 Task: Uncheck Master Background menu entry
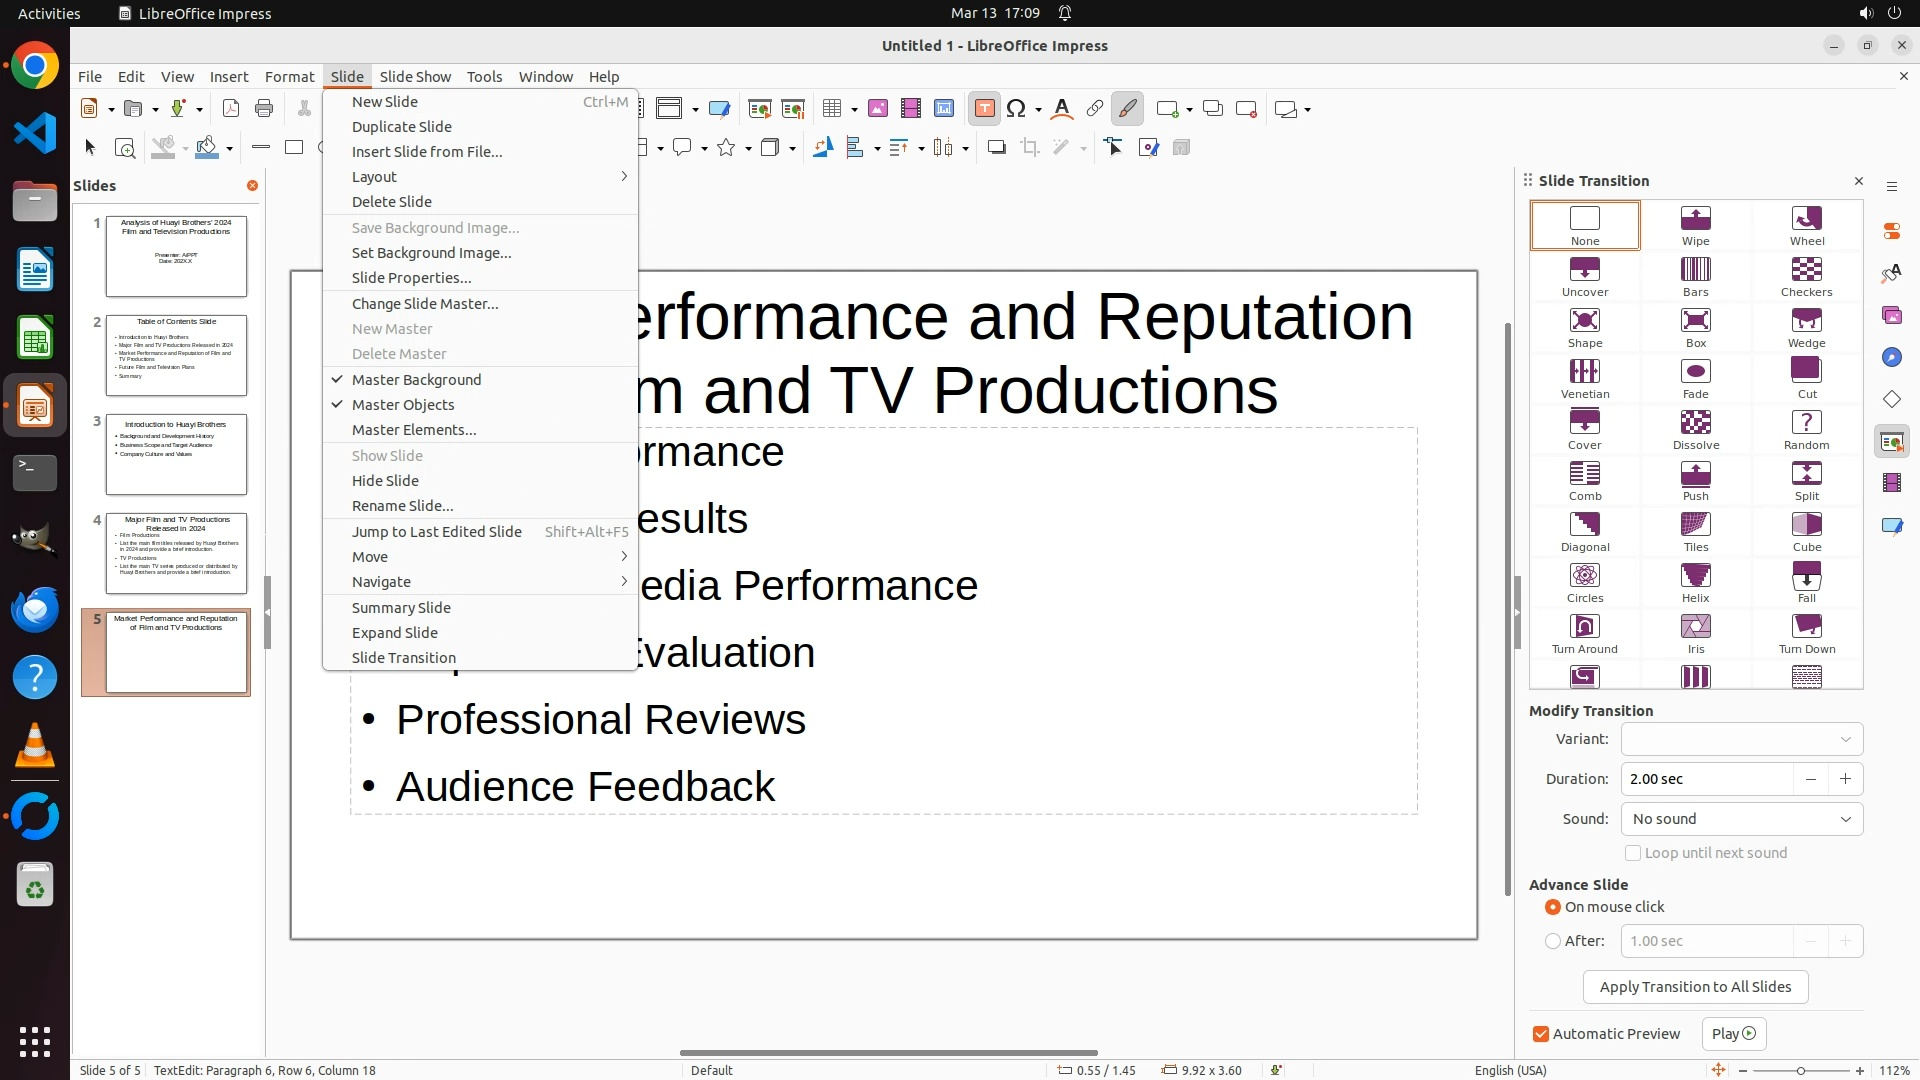click(x=416, y=380)
